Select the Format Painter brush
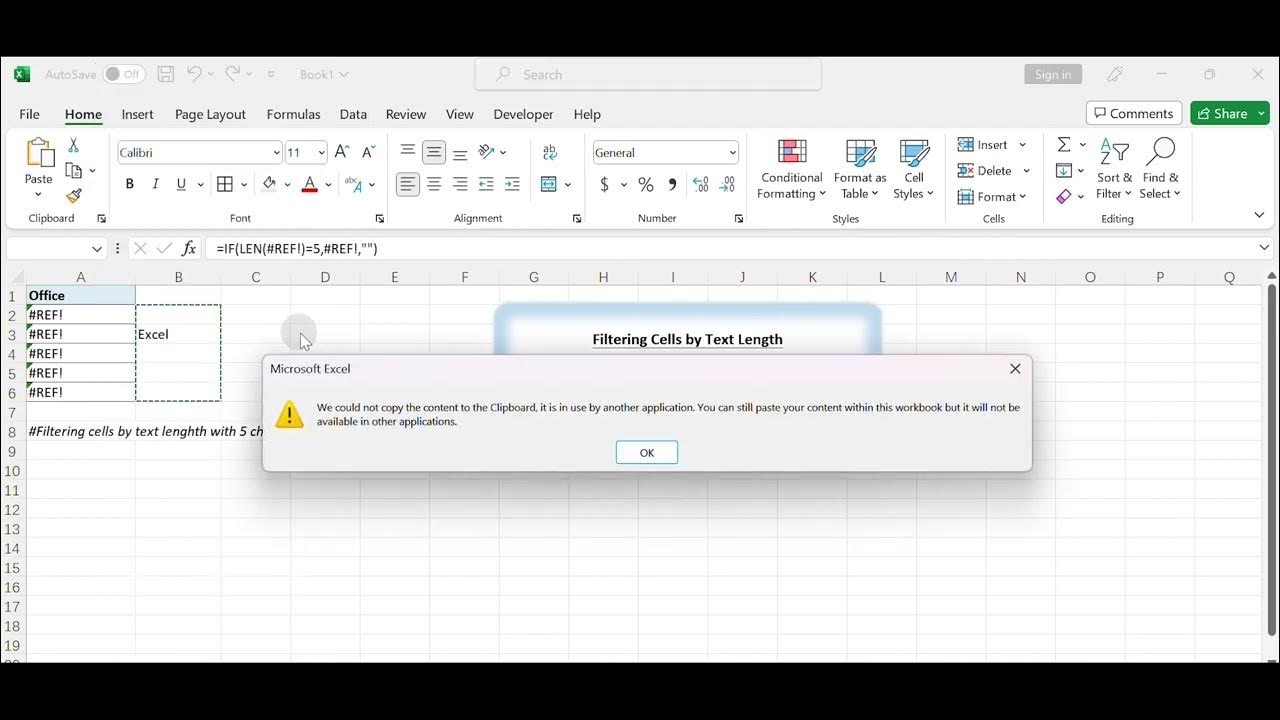This screenshot has width=1280, height=720. click(73, 196)
